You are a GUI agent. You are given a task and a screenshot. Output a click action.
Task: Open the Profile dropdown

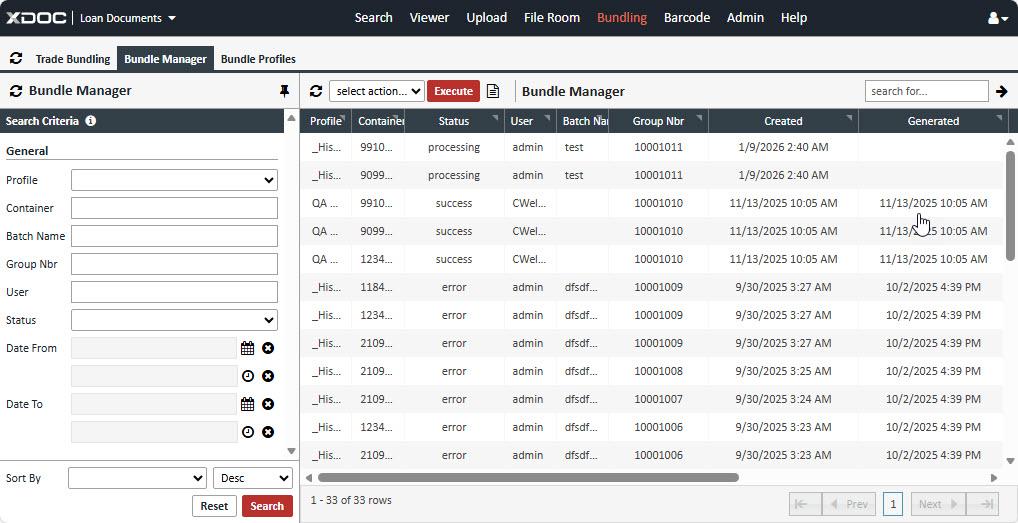click(x=174, y=180)
